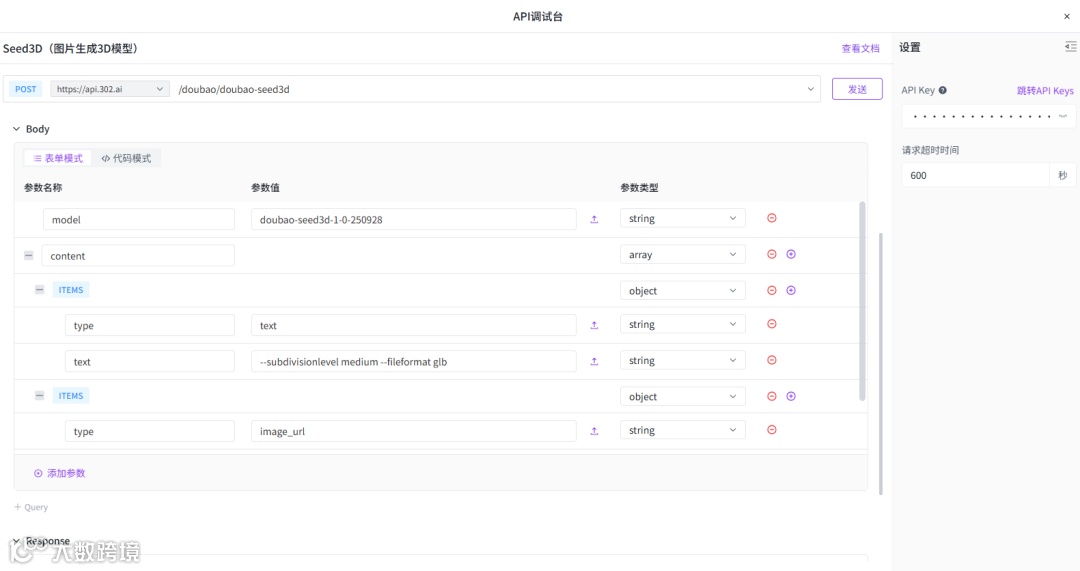Edit the --subdivisionlevel medium value field

pos(413,361)
